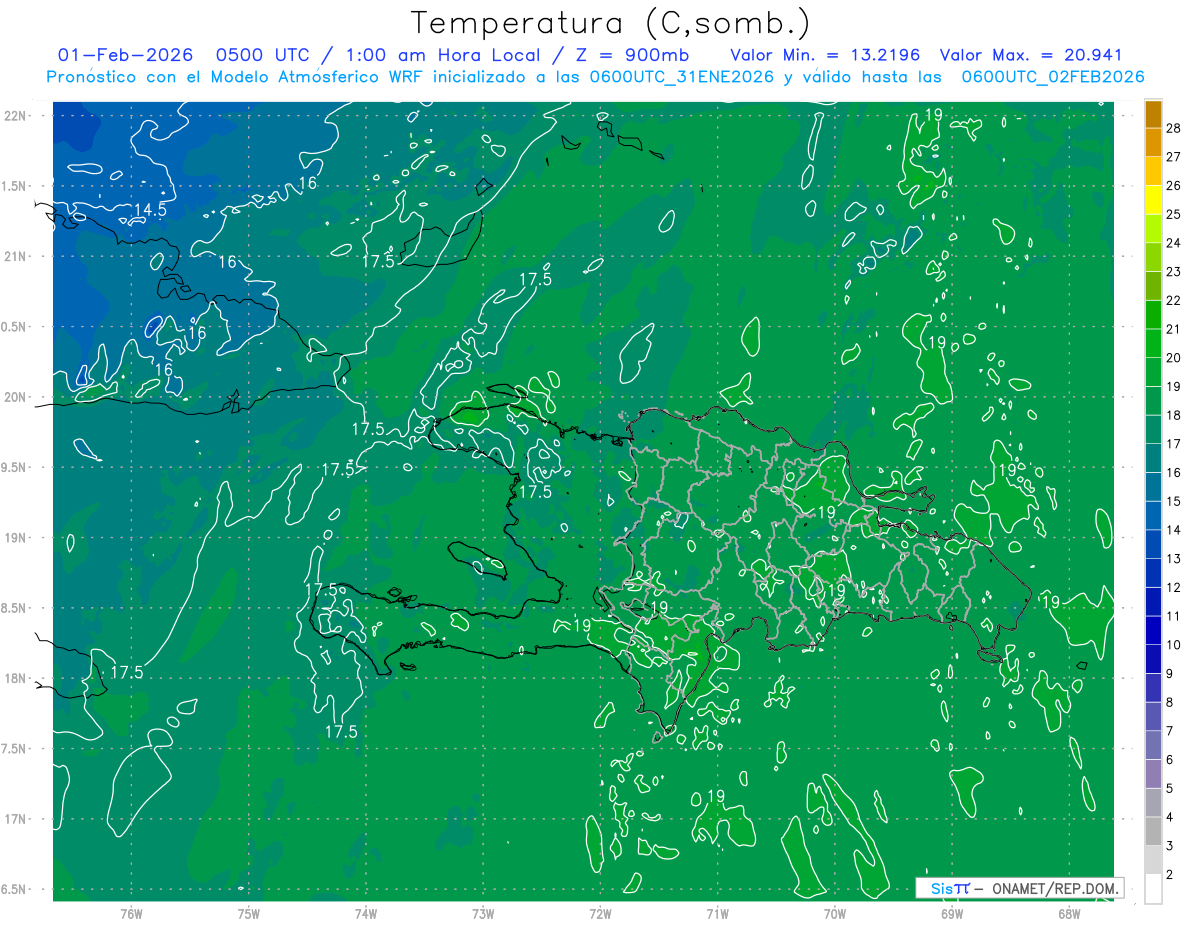The height and width of the screenshot is (927, 1200).
Task: Select the date '01-Feb-2026' in header
Action: [125, 55]
